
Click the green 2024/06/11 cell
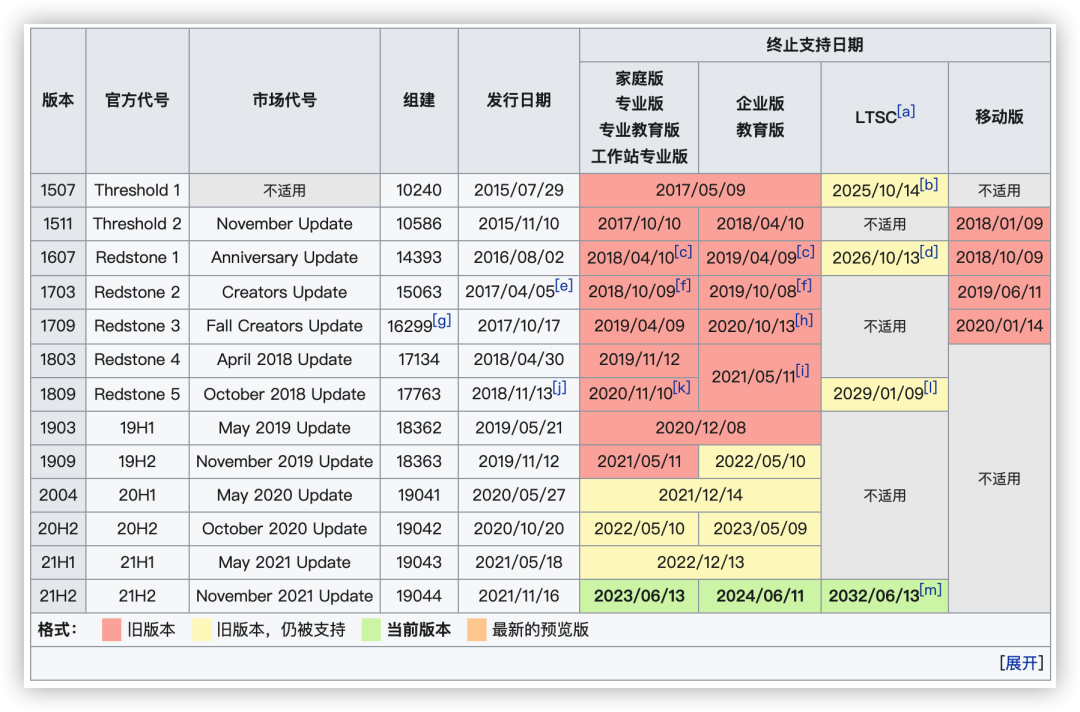pyautogui.click(x=760, y=596)
